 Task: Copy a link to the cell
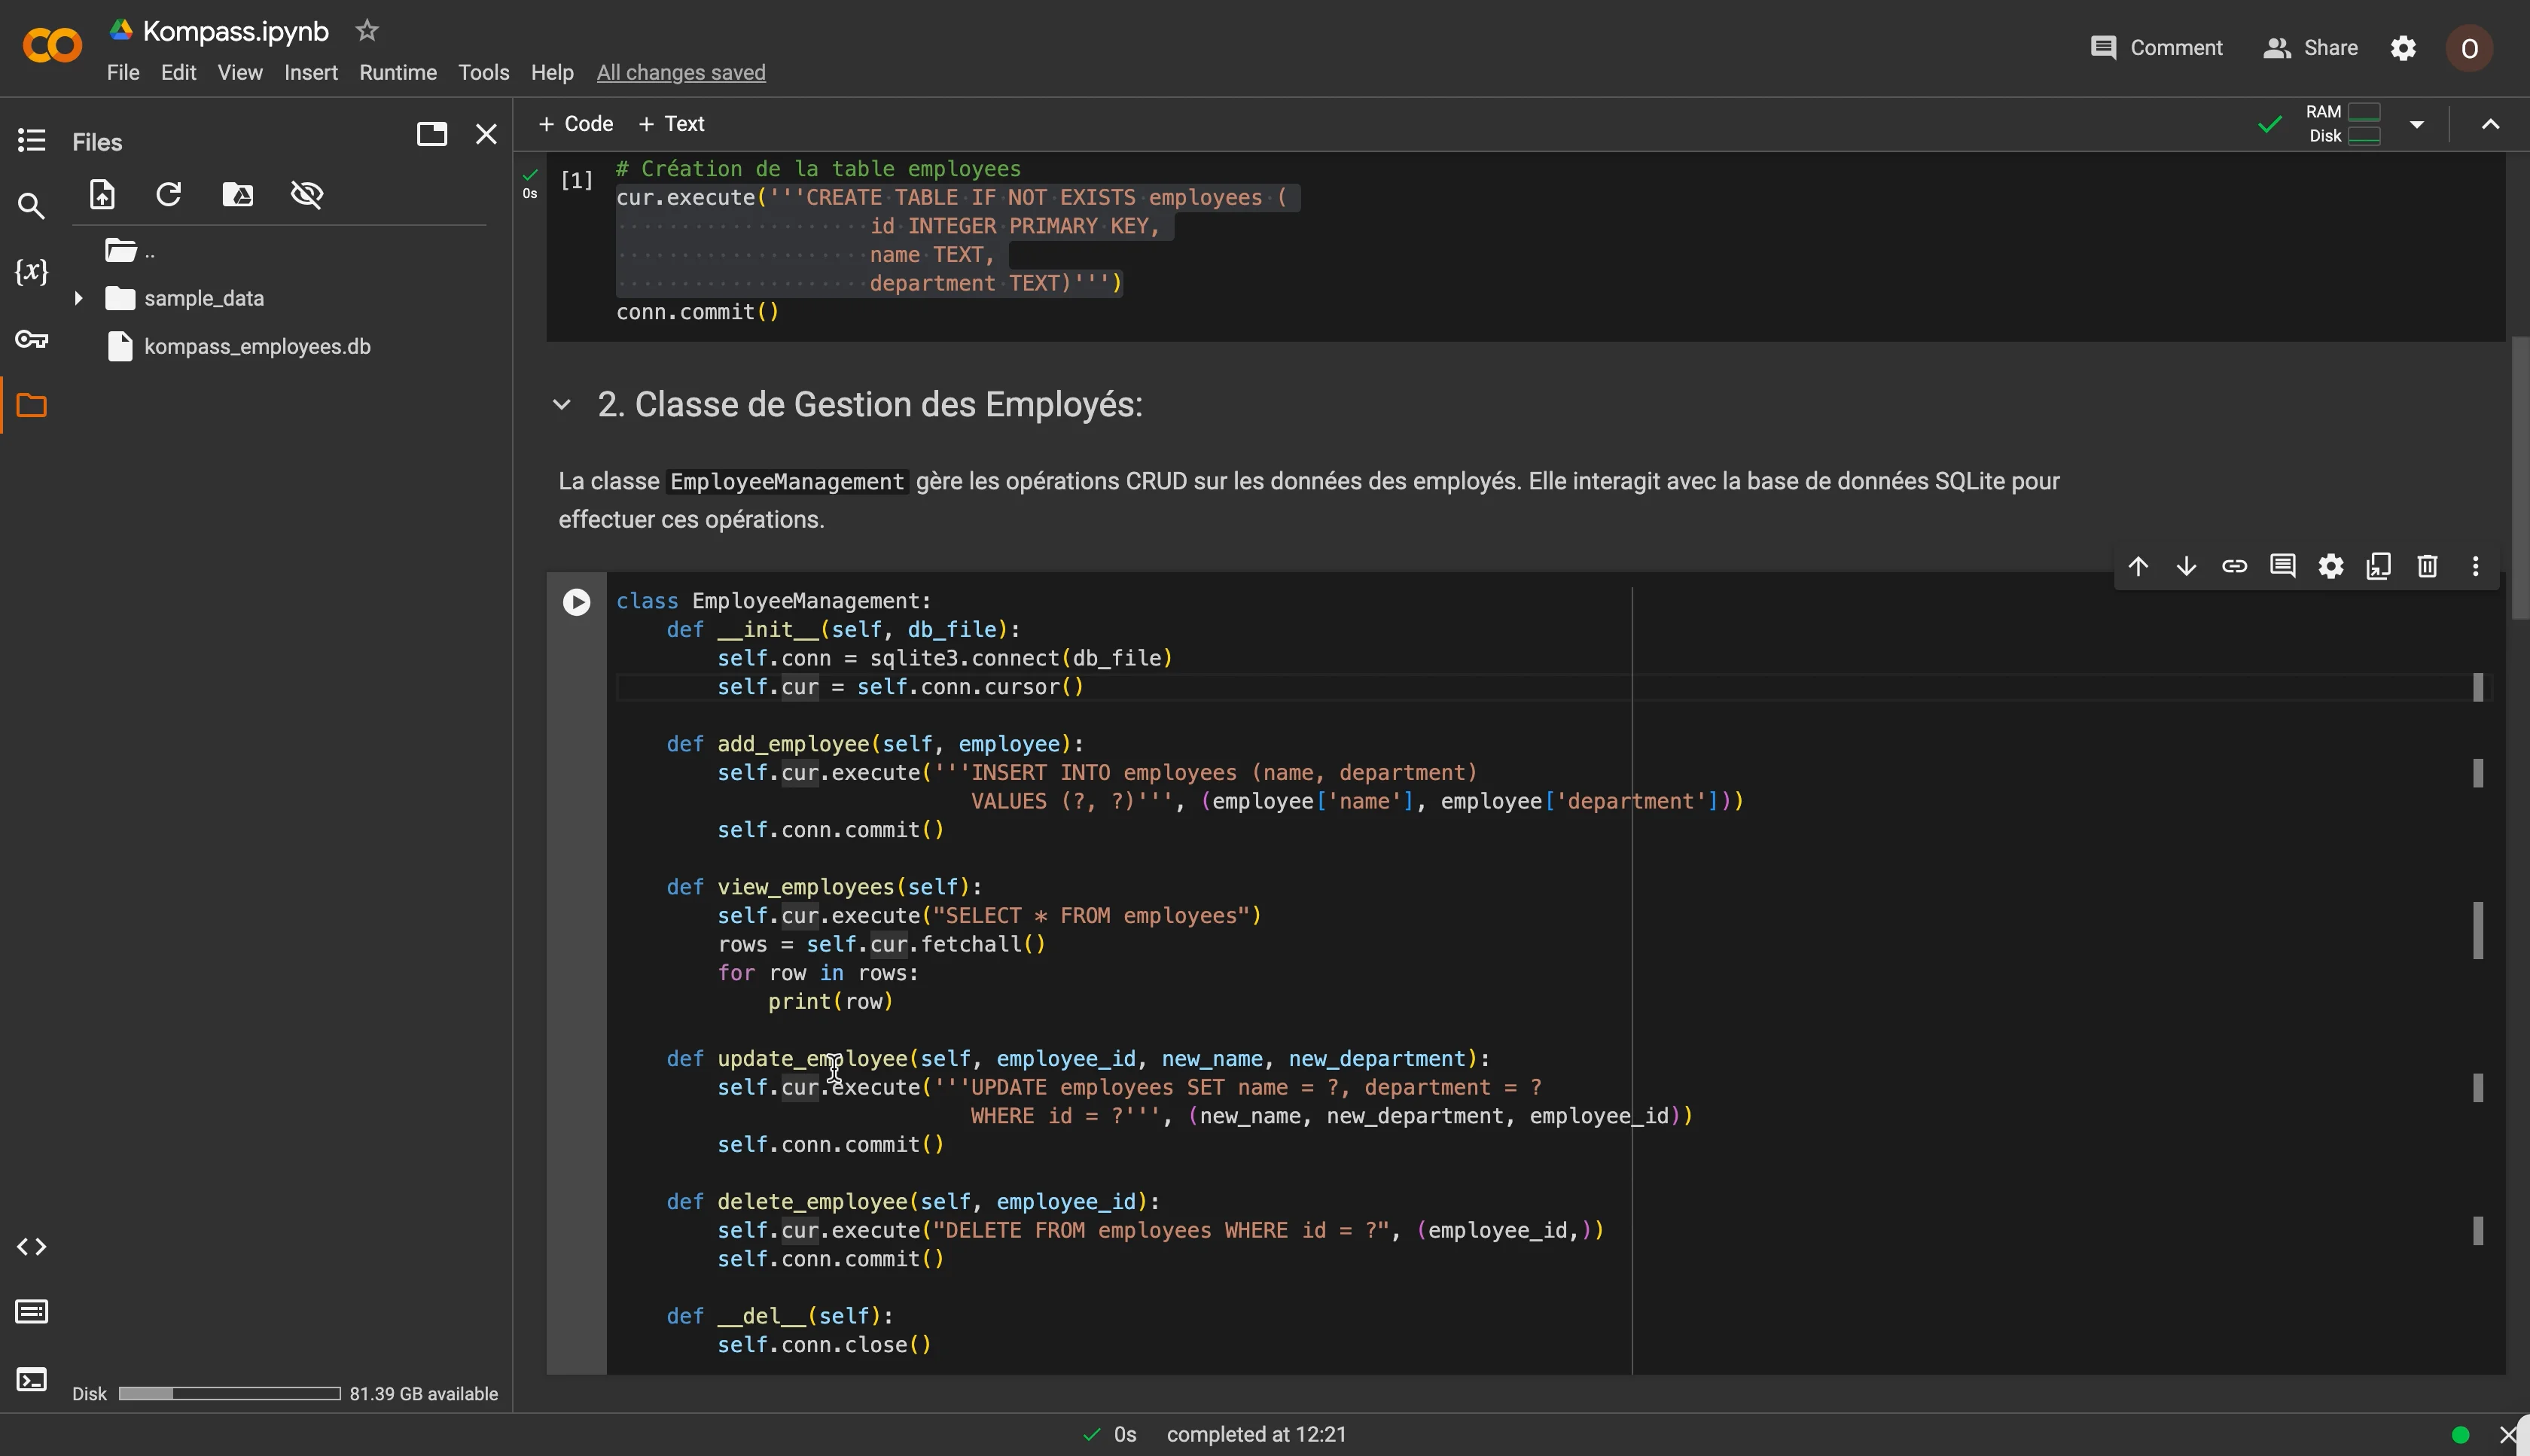point(2235,566)
